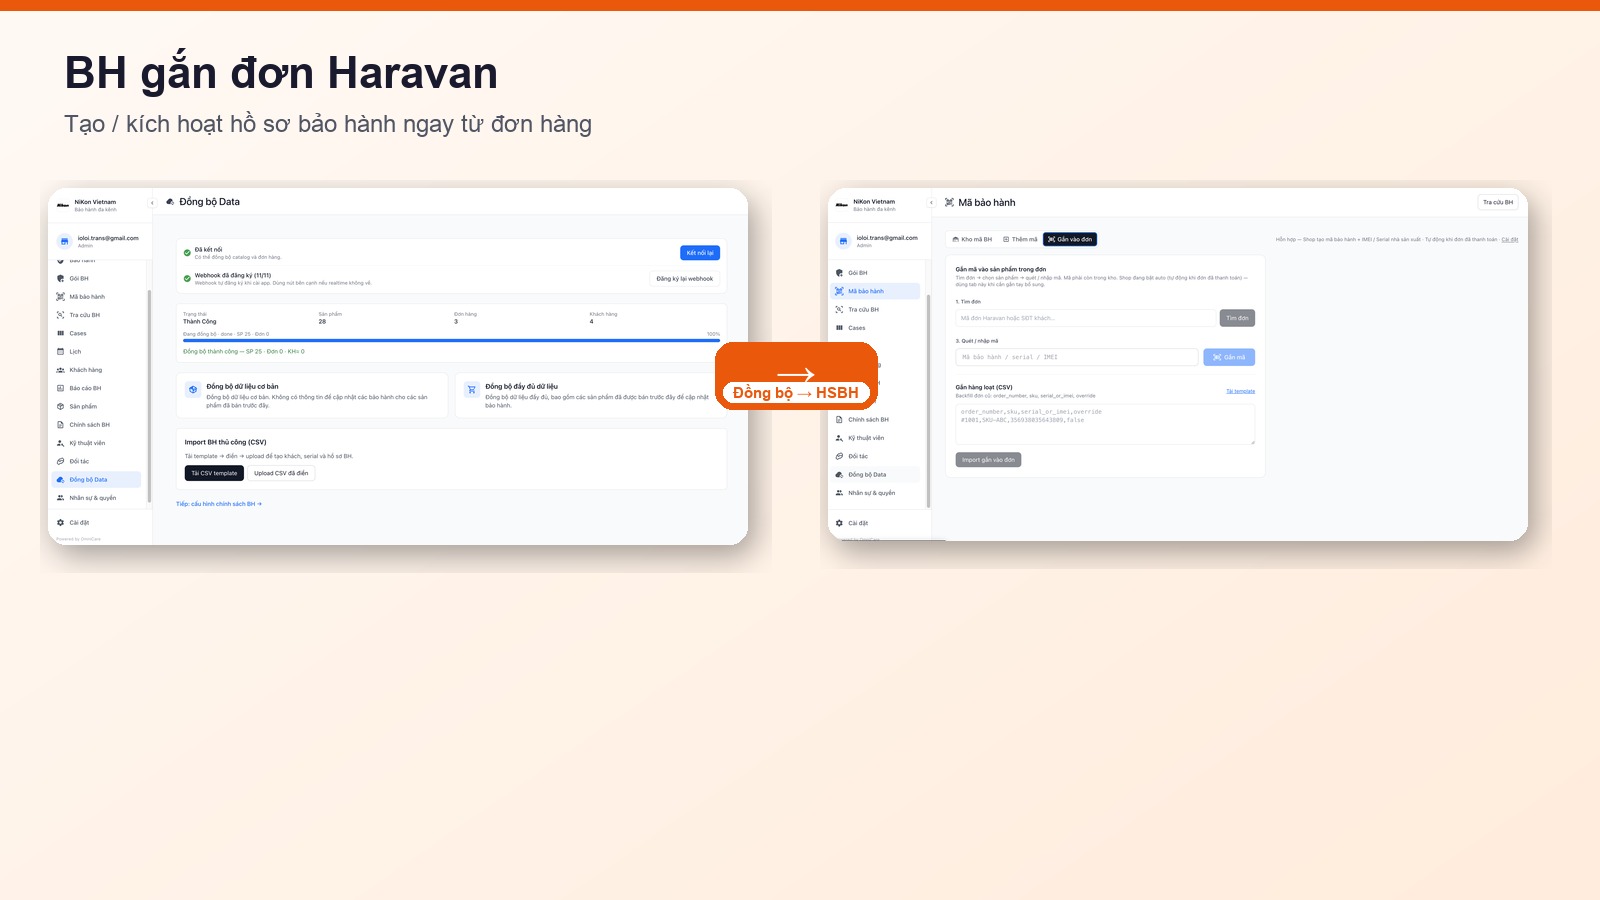Open the Lịch calendar icon in sidebar

(60, 352)
